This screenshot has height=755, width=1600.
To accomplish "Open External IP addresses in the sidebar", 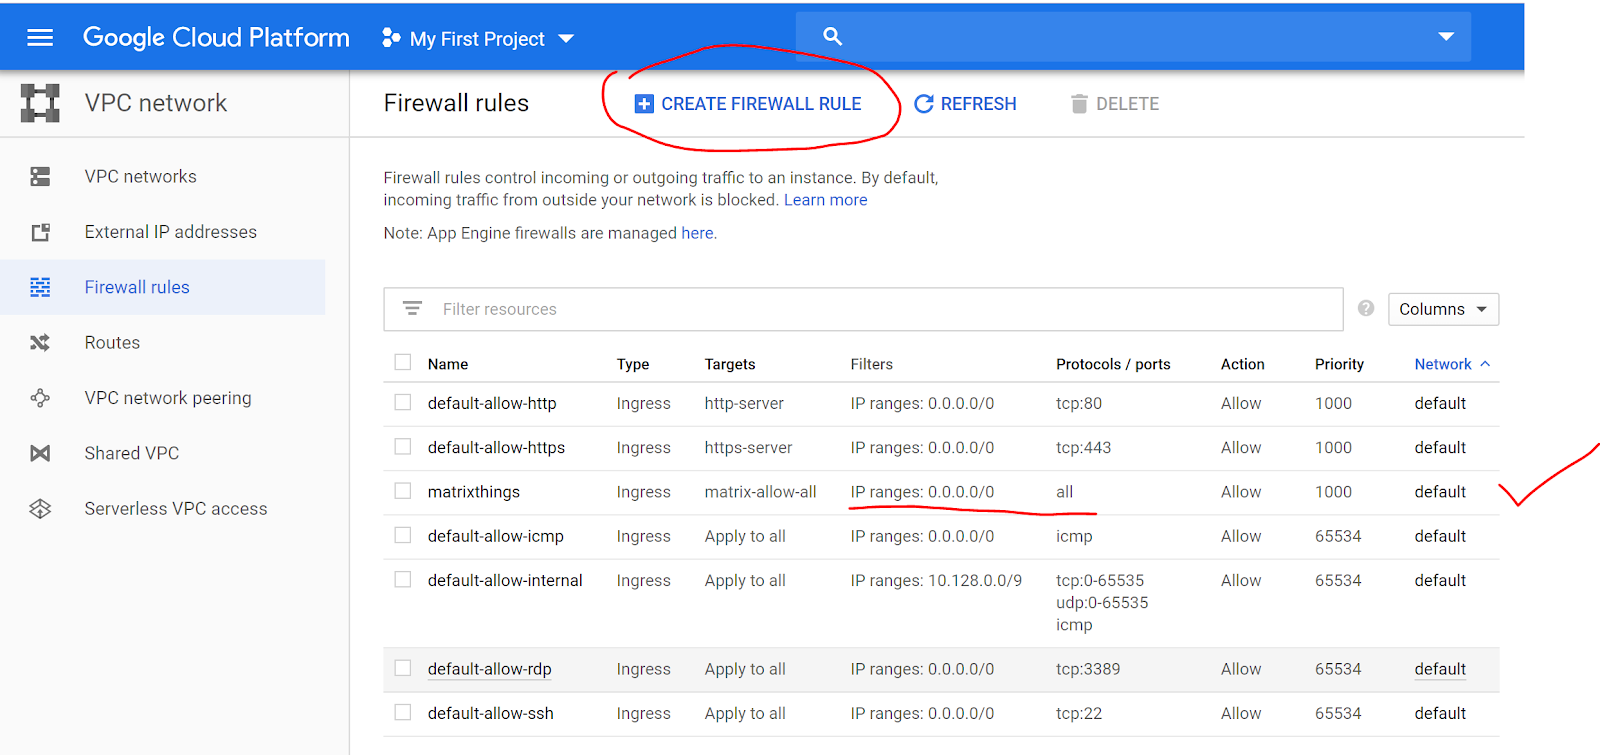I will (x=171, y=232).
